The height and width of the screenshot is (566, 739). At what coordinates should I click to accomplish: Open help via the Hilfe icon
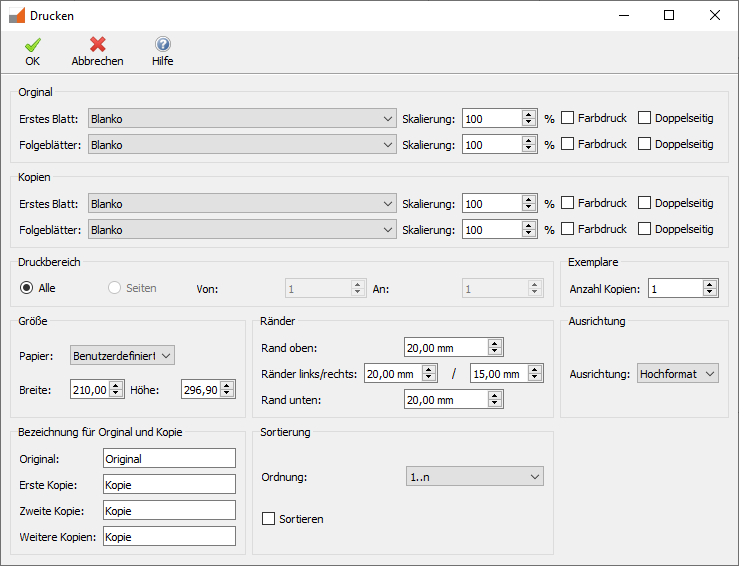(x=162, y=45)
